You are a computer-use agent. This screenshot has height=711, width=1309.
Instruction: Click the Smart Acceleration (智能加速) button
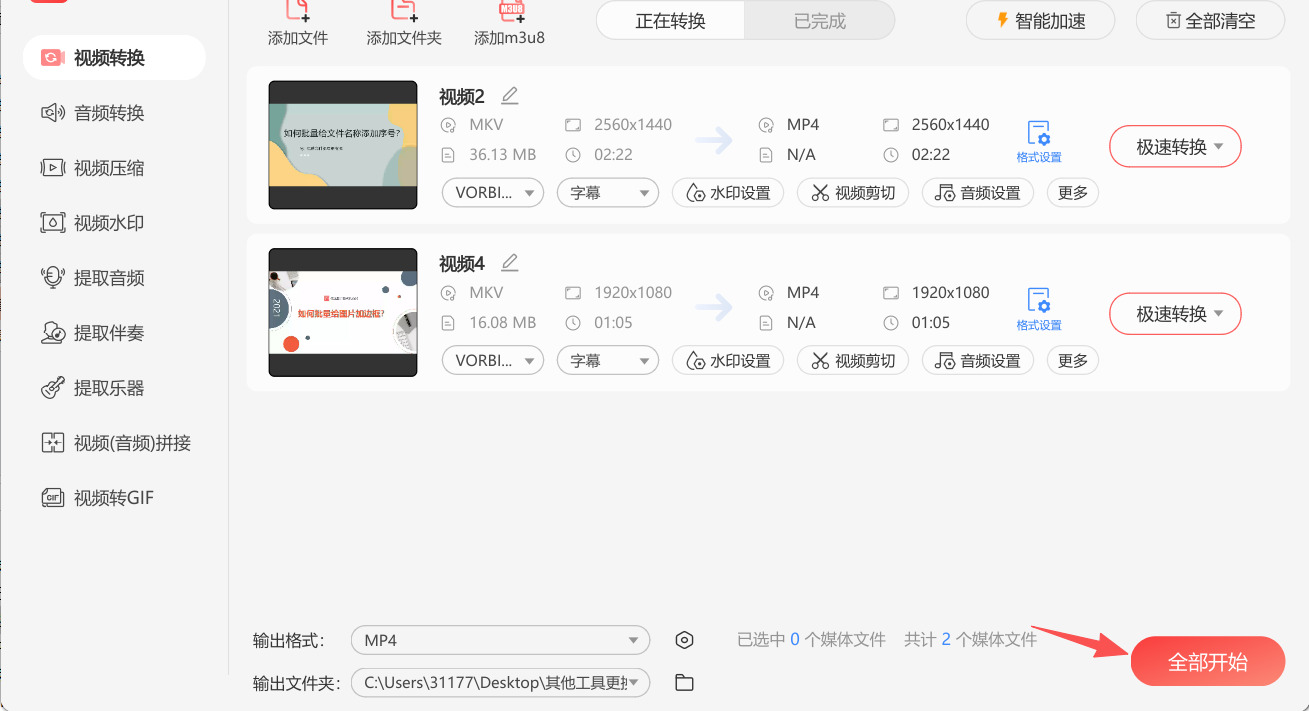pos(1040,21)
